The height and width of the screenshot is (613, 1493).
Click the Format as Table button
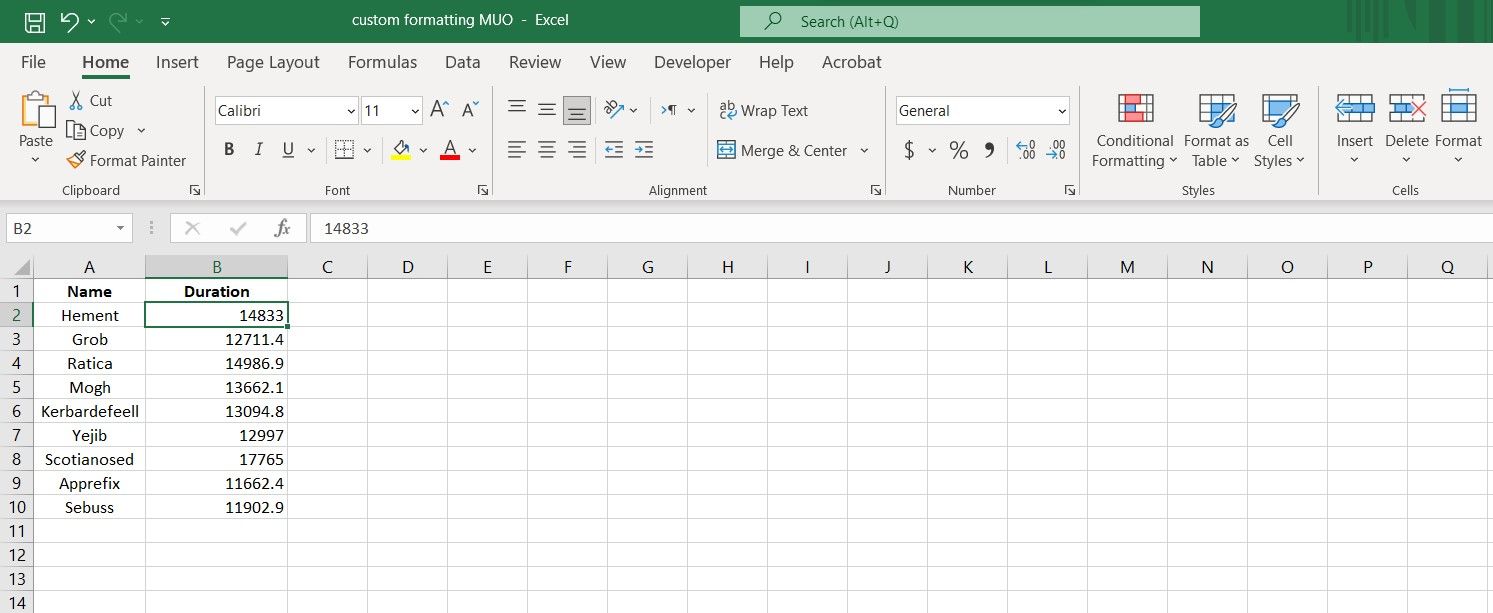[1216, 130]
